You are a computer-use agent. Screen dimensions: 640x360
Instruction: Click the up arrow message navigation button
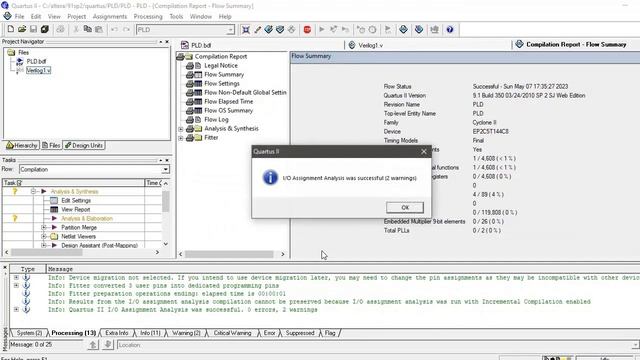point(93,345)
